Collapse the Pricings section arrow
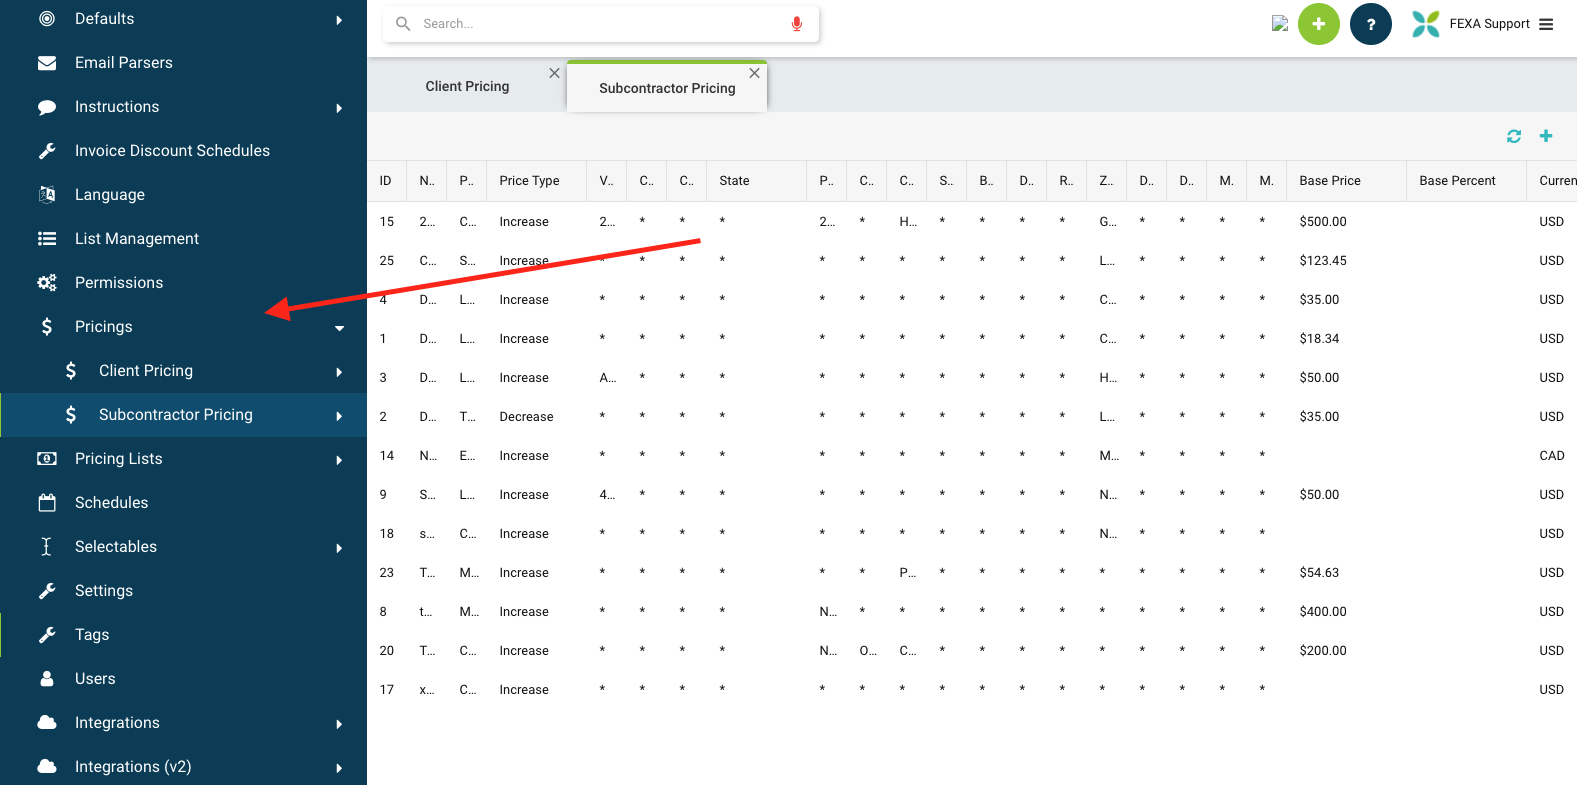 tap(339, 328)
